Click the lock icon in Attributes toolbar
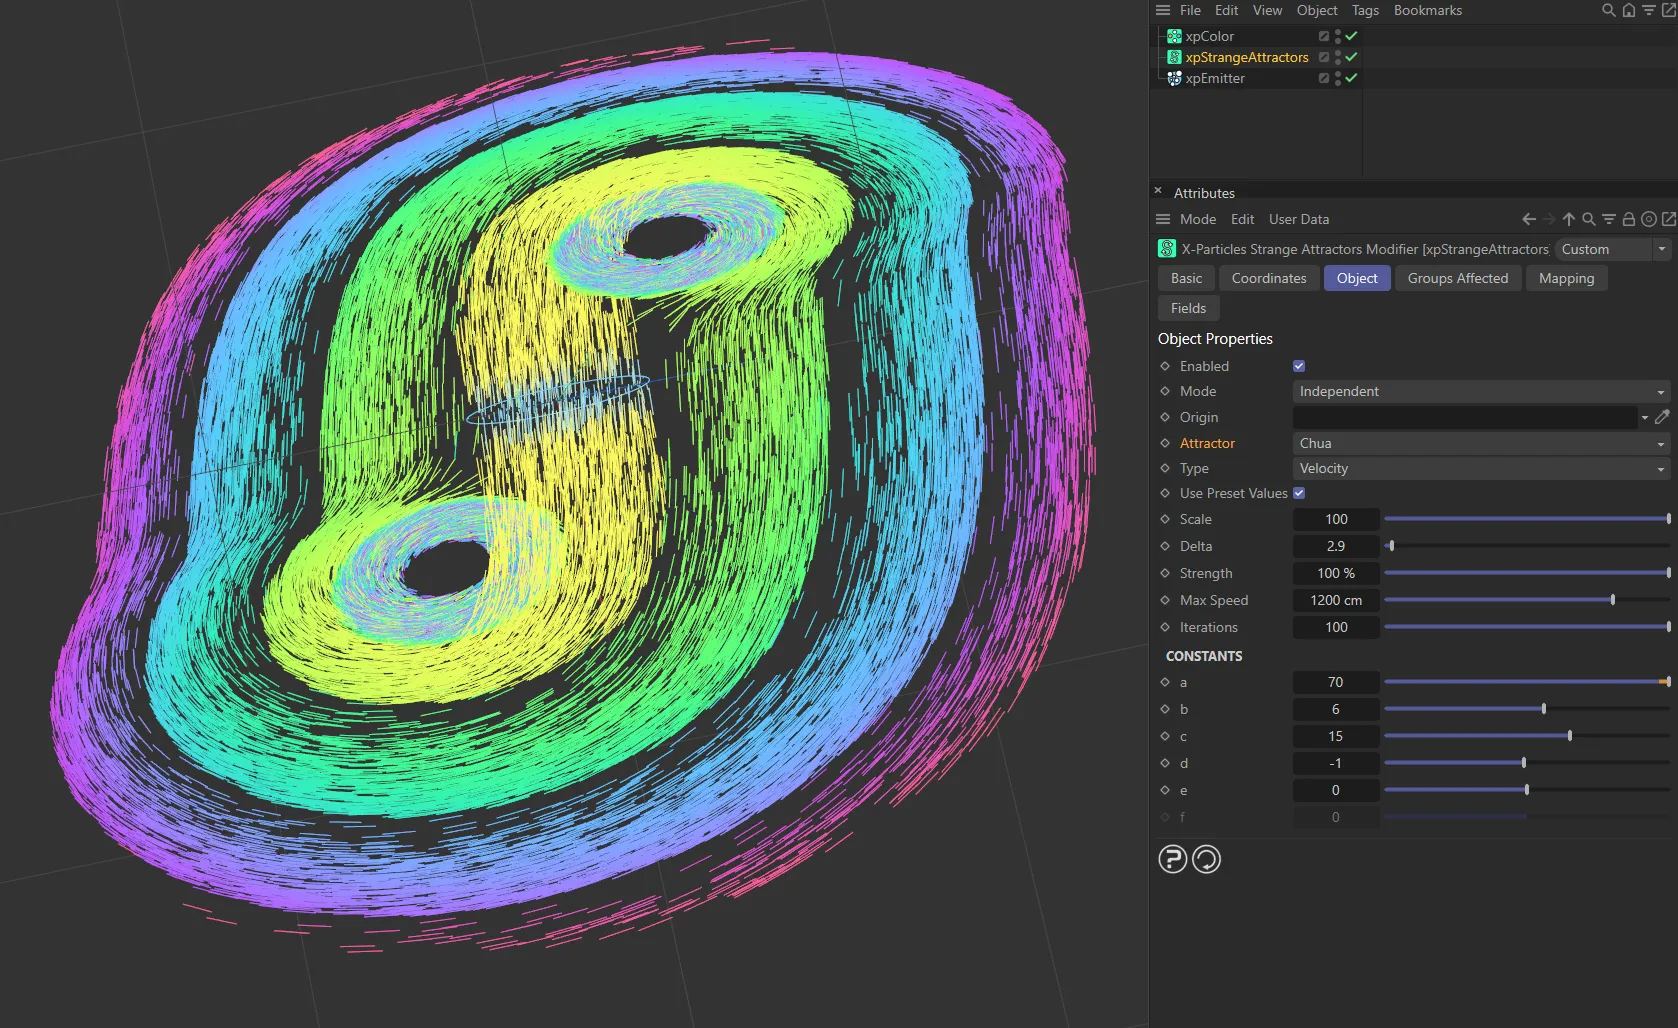This screenshot has width=1678, height=1028. [1629, 219]
